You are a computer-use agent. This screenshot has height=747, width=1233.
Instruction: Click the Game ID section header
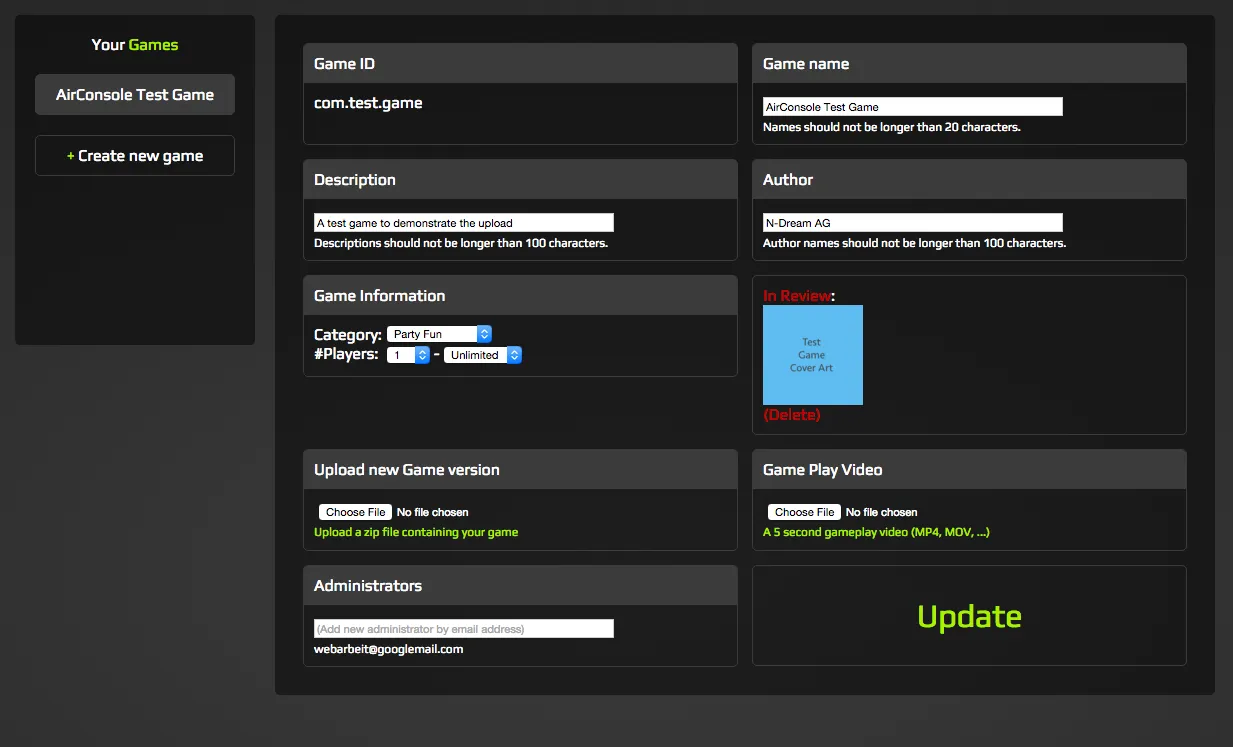[x=520, y=63]
